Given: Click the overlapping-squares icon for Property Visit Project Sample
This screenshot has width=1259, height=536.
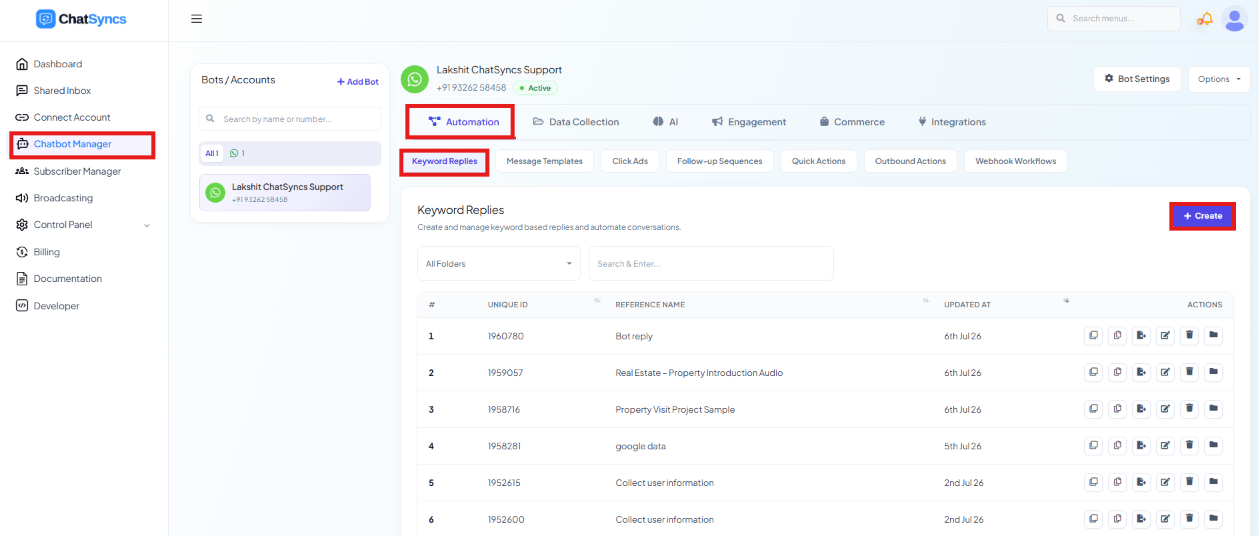Looking at the screenshot, I should [x=1093, y=409].
